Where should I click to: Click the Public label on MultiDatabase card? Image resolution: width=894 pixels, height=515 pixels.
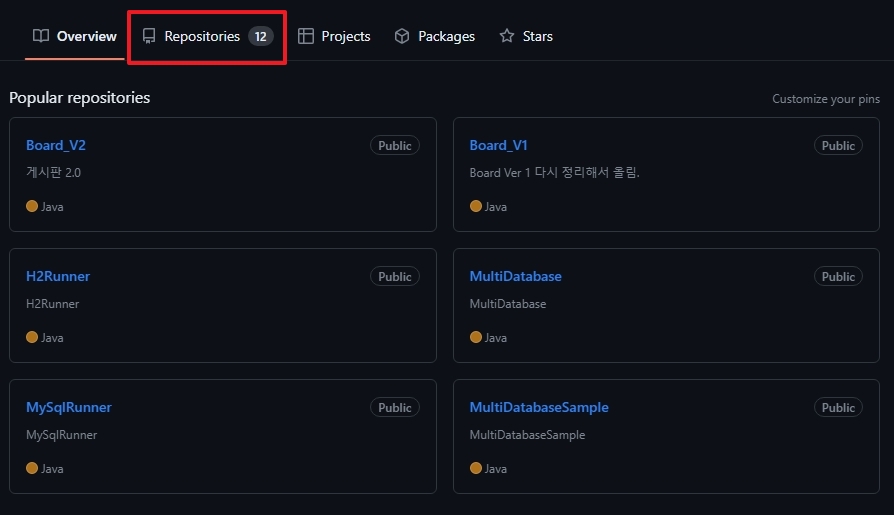(x=838, y=277)
